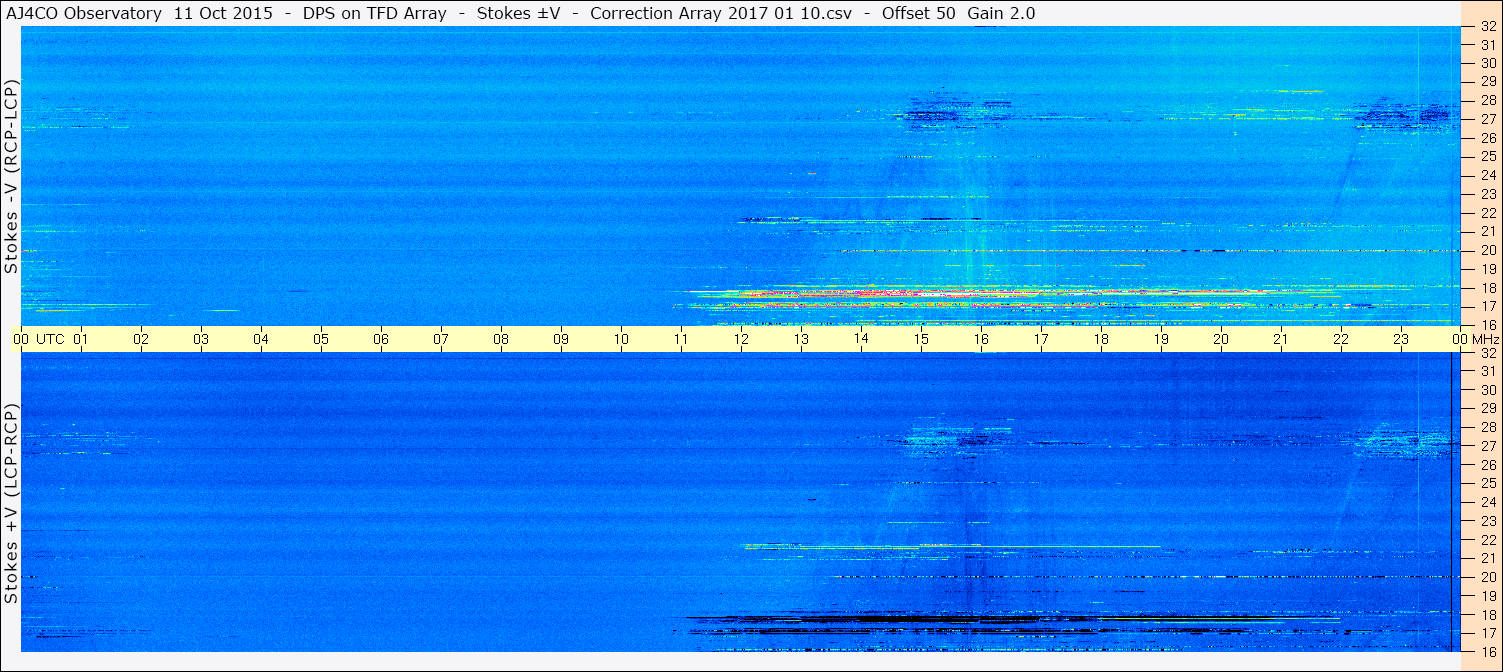Pick the 03 hour tick on time axis

pyautogui.click(x=201, y=339)
